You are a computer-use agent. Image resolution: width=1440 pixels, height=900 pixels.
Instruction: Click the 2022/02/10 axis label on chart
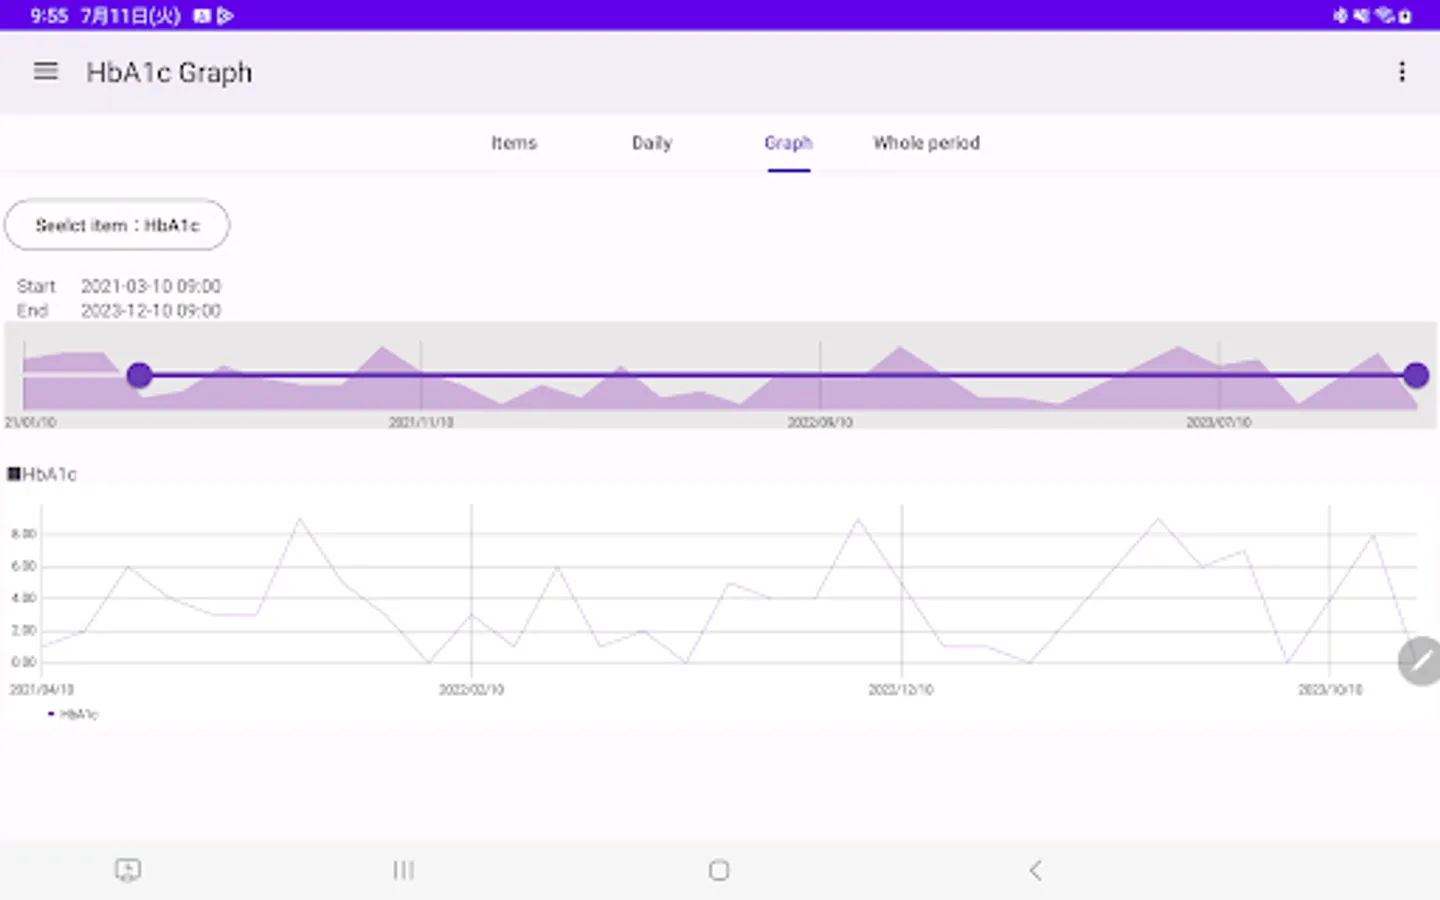471,690
